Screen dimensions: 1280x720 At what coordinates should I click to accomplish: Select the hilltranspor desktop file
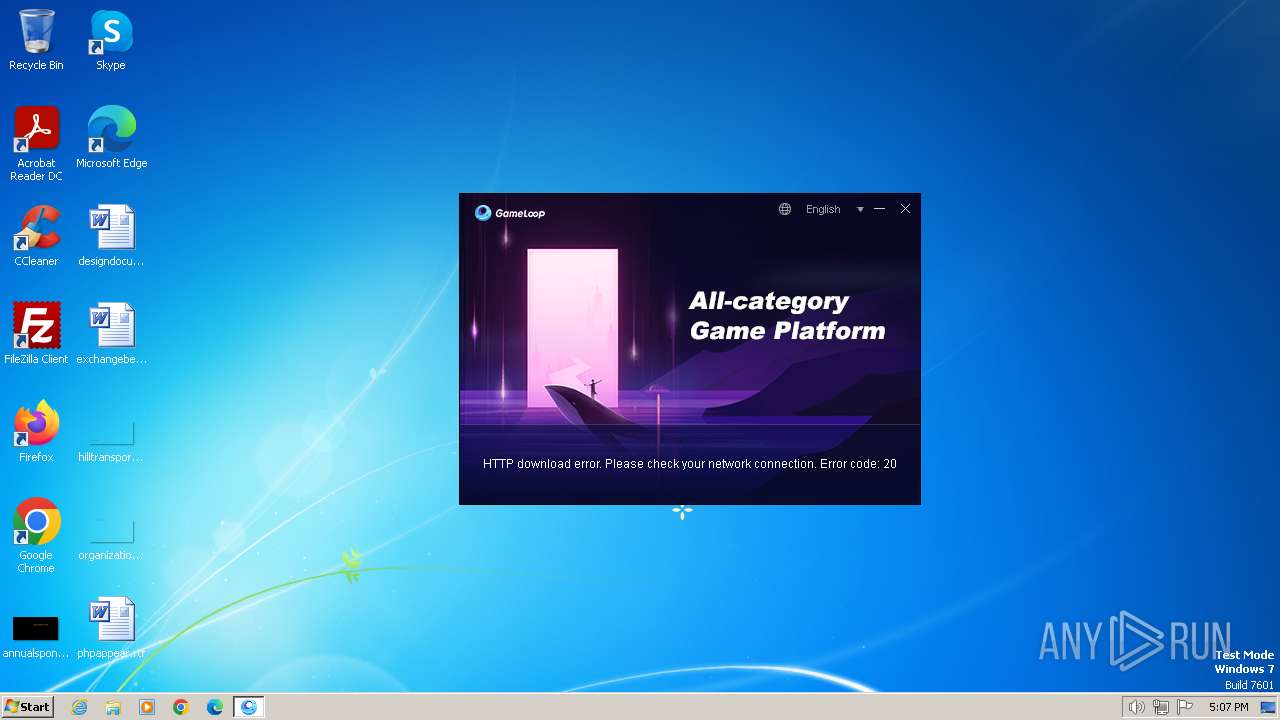pos(111,440)
